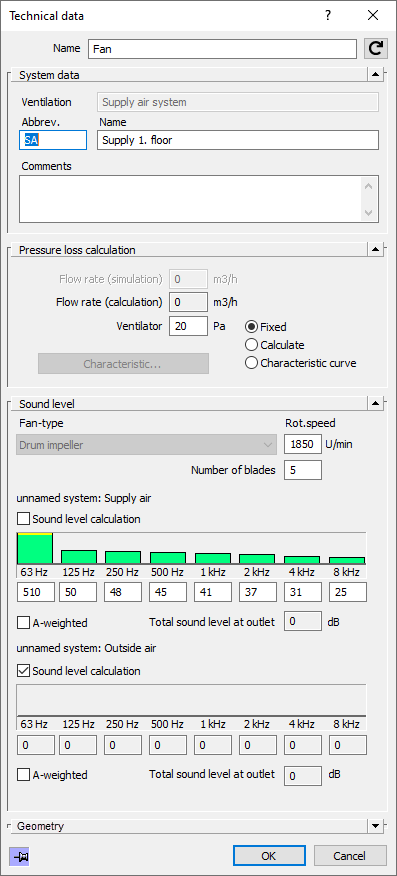The width and height of the screenshot is (397, 876).
Task: Click the question mark help button
Action: tap(328, 16)
